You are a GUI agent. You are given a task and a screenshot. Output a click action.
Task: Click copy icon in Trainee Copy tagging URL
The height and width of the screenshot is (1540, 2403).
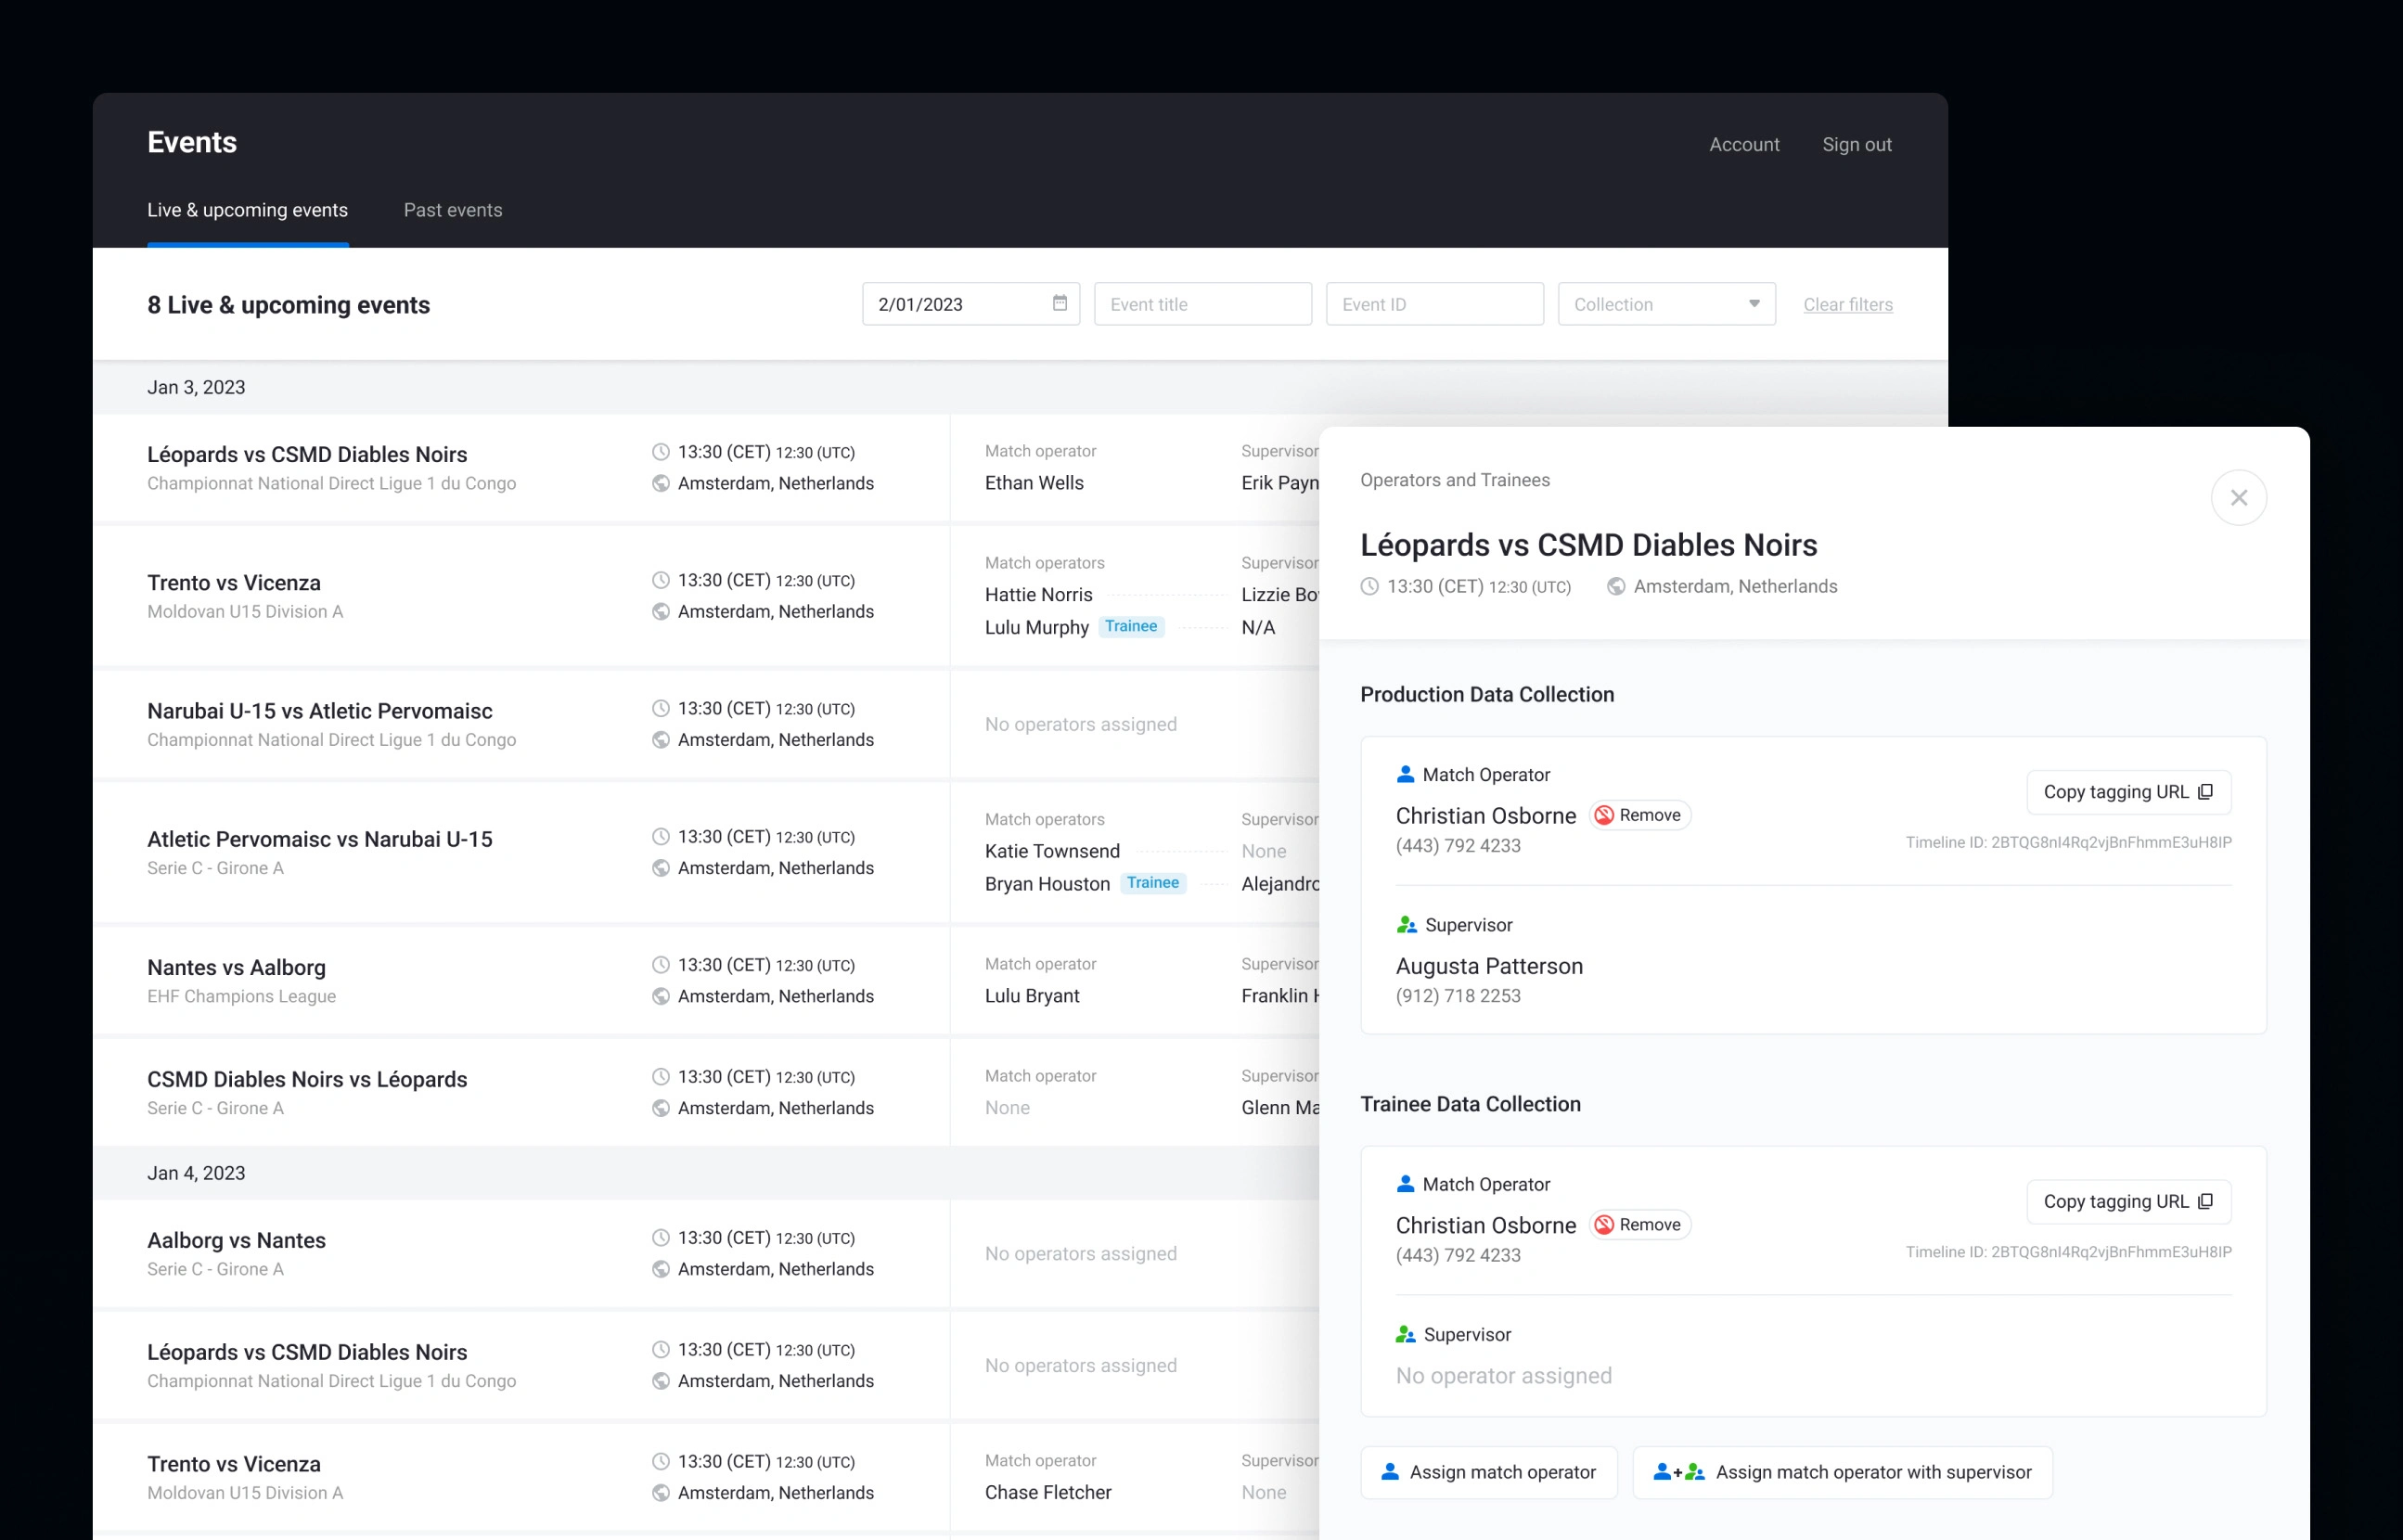(x=2205, y=1201)
